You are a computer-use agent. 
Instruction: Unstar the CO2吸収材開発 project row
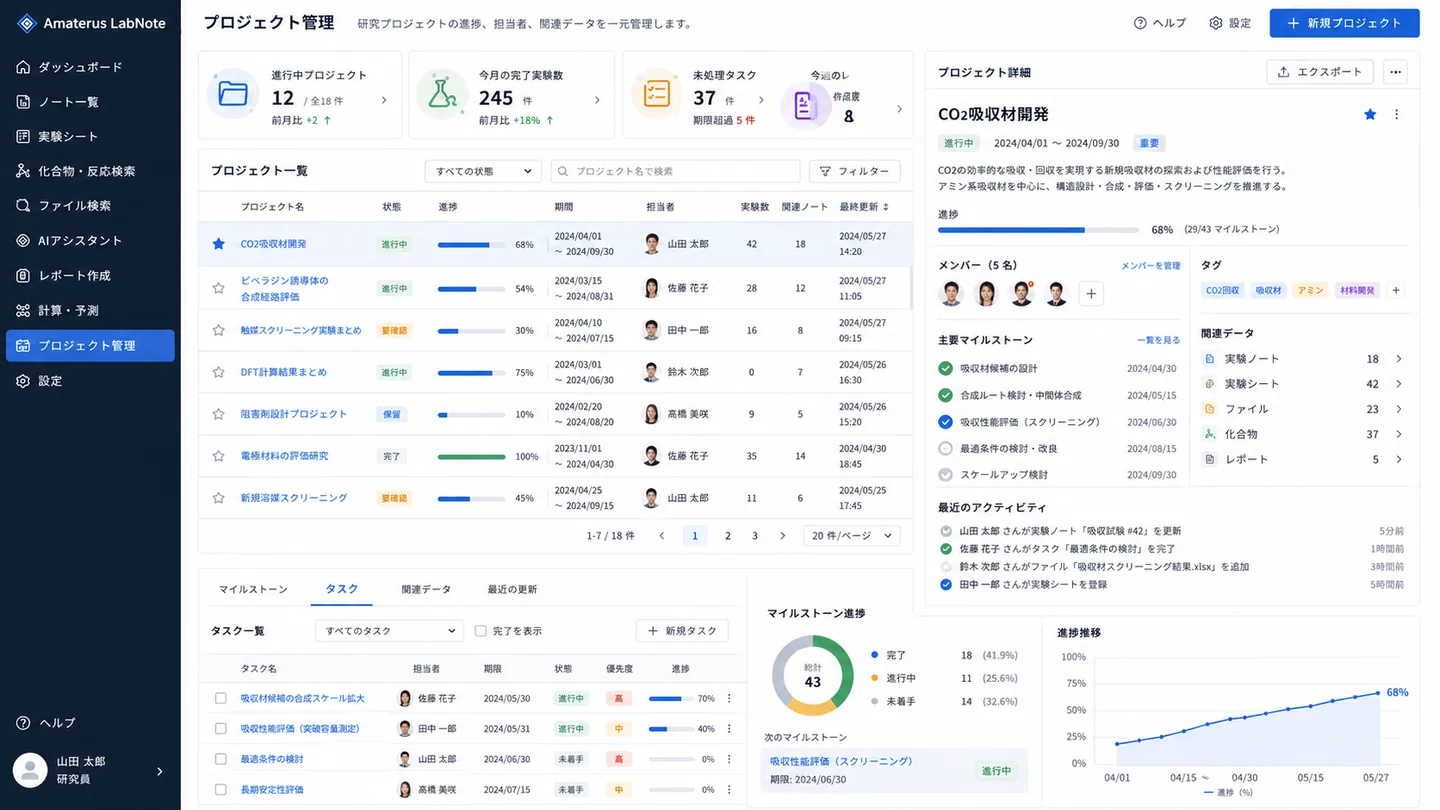(218, 244)
